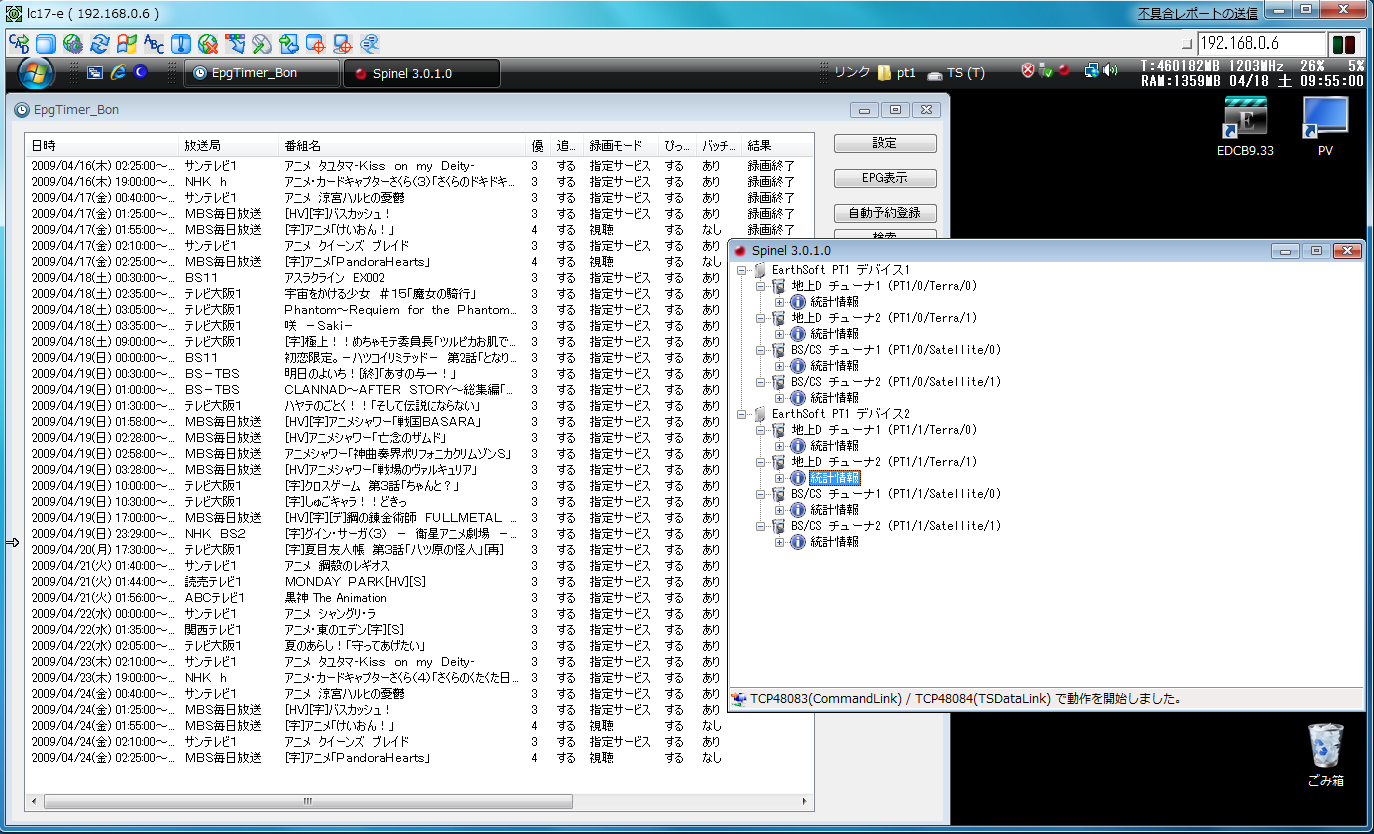1374x834 pixels.
Task: Open file transfer via document-arrows toolbar icon
Action: point(289,44)
